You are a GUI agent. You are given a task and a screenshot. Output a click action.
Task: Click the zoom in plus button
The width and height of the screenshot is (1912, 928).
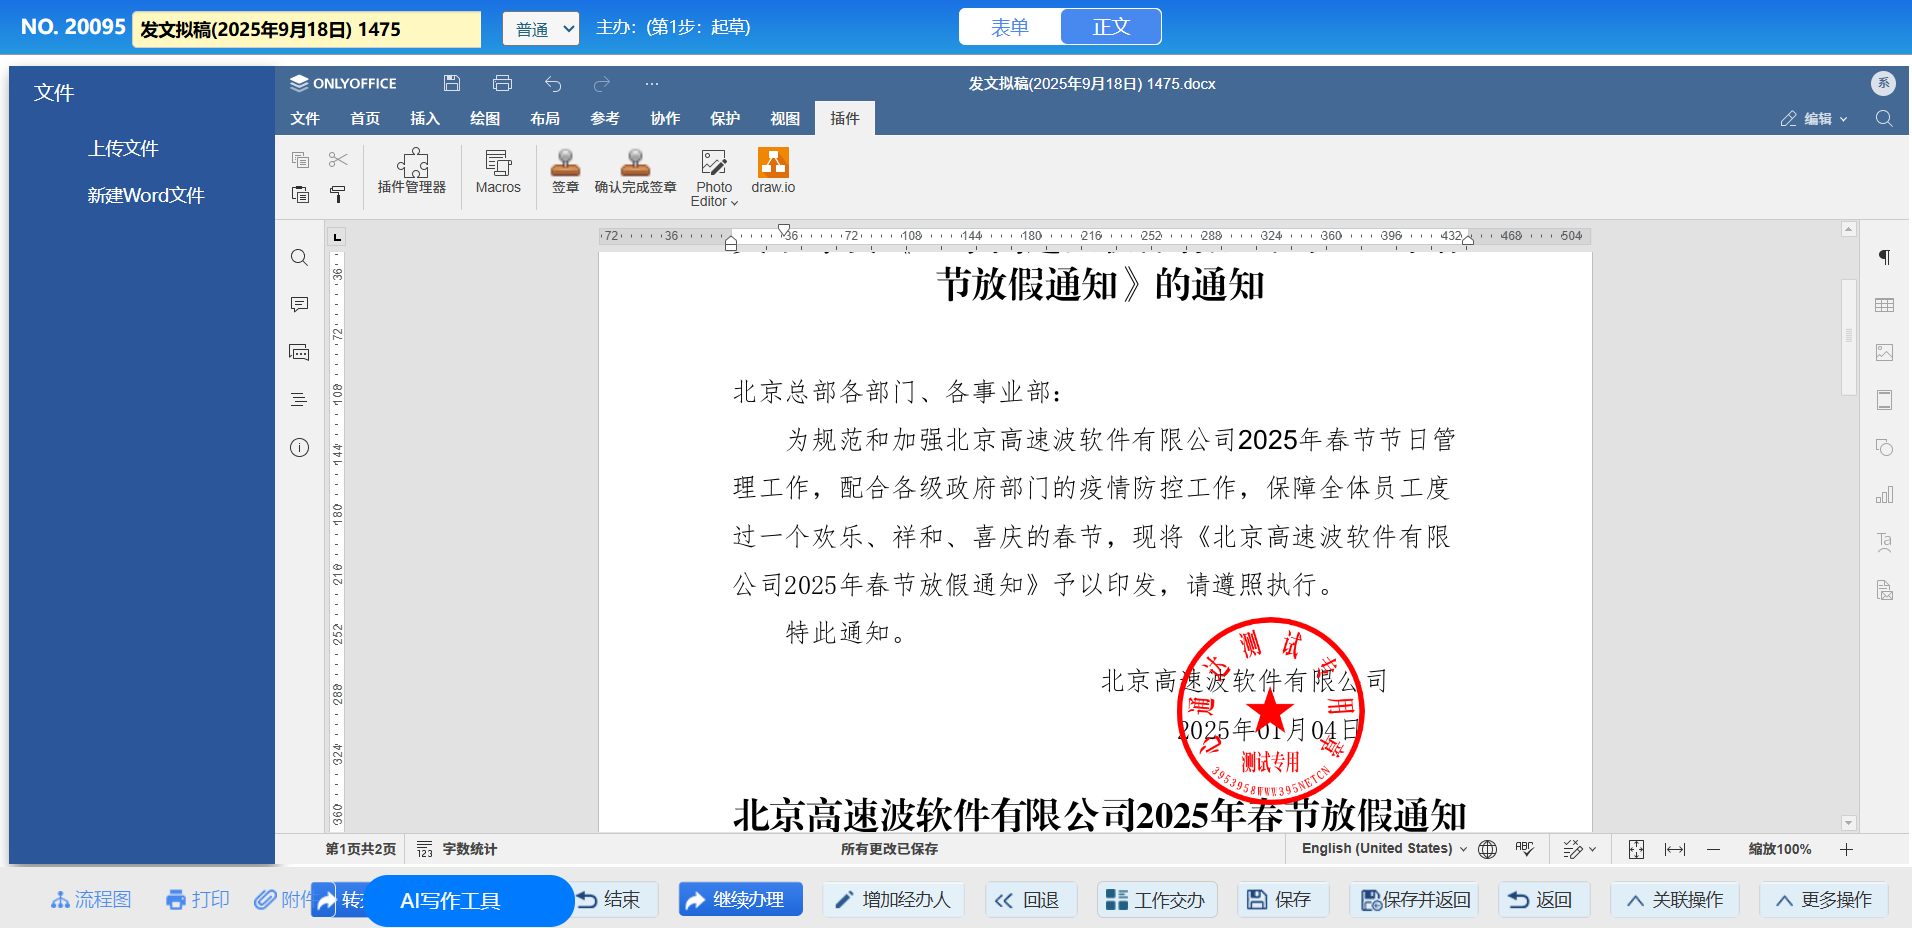point(1846,849)
